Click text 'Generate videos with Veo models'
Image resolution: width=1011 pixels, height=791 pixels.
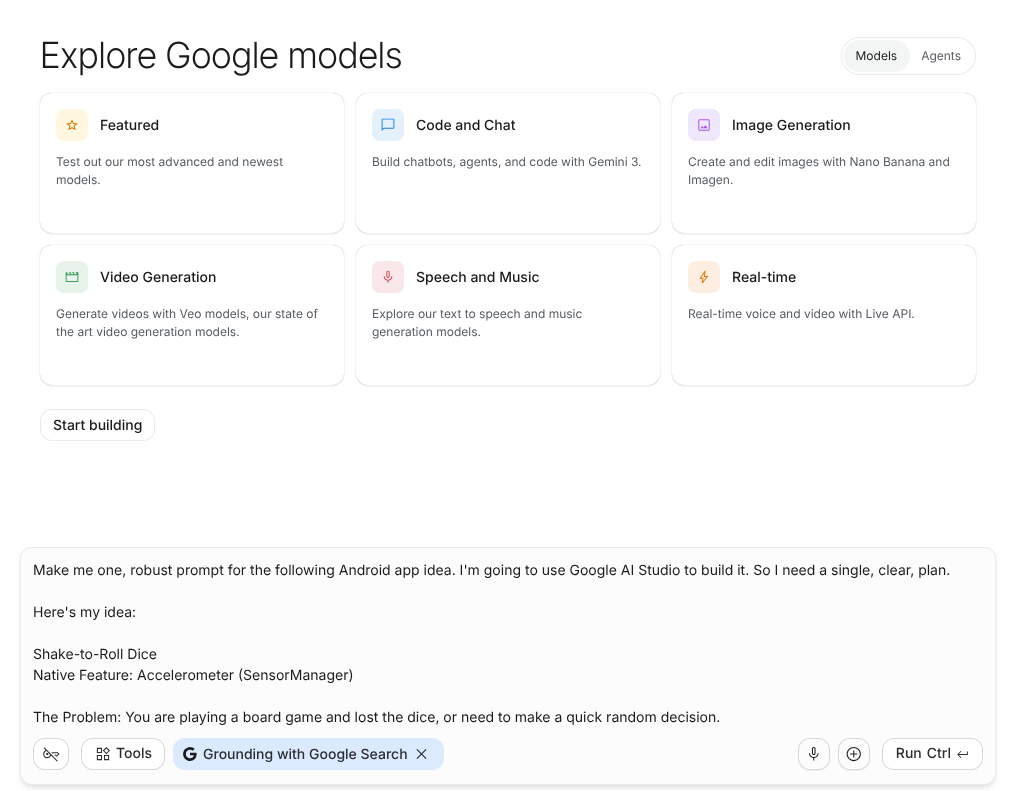(152, 314)
